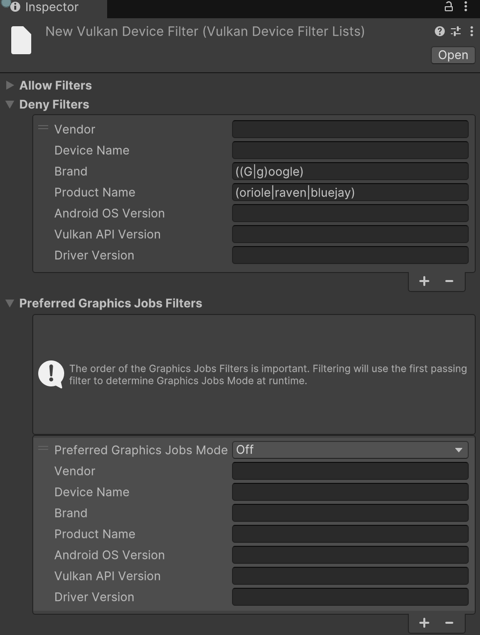
Task: Add a Preferred Graphics Jobs filter entry
Action: click(424, 622)
